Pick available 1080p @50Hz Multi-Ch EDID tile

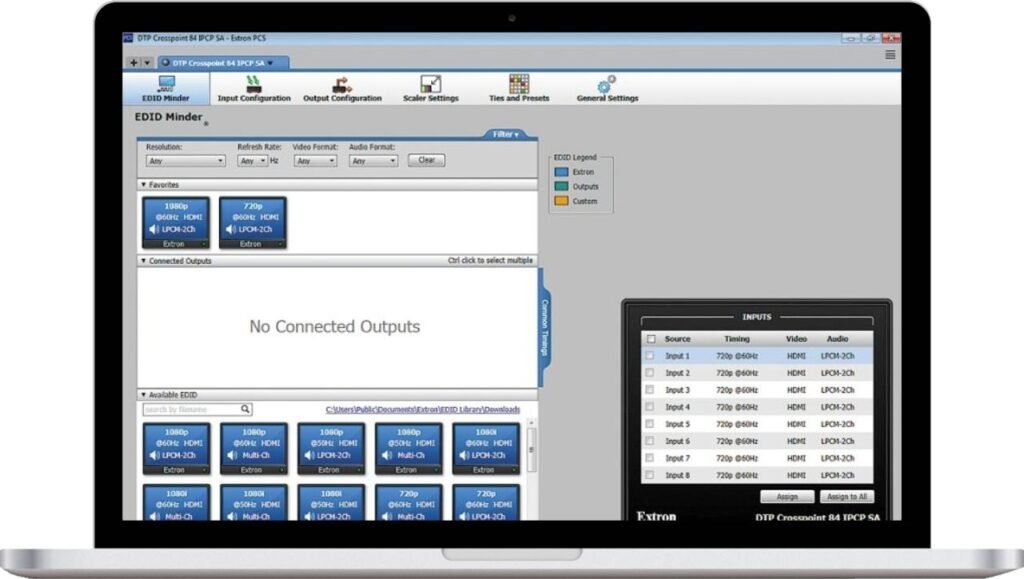pyautogui.click(x=408, y=448)
